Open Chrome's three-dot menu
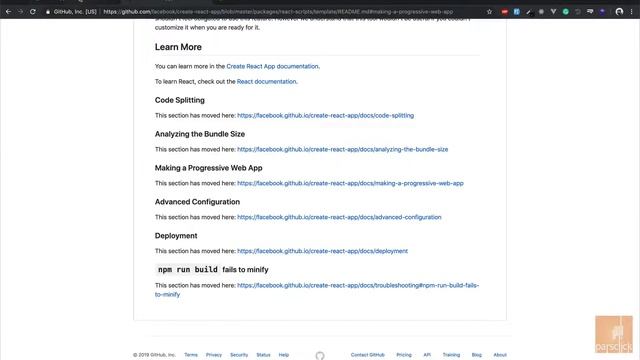Image resolution: width=640 pixels, height=360 pixels. click(x=631, y=12)
